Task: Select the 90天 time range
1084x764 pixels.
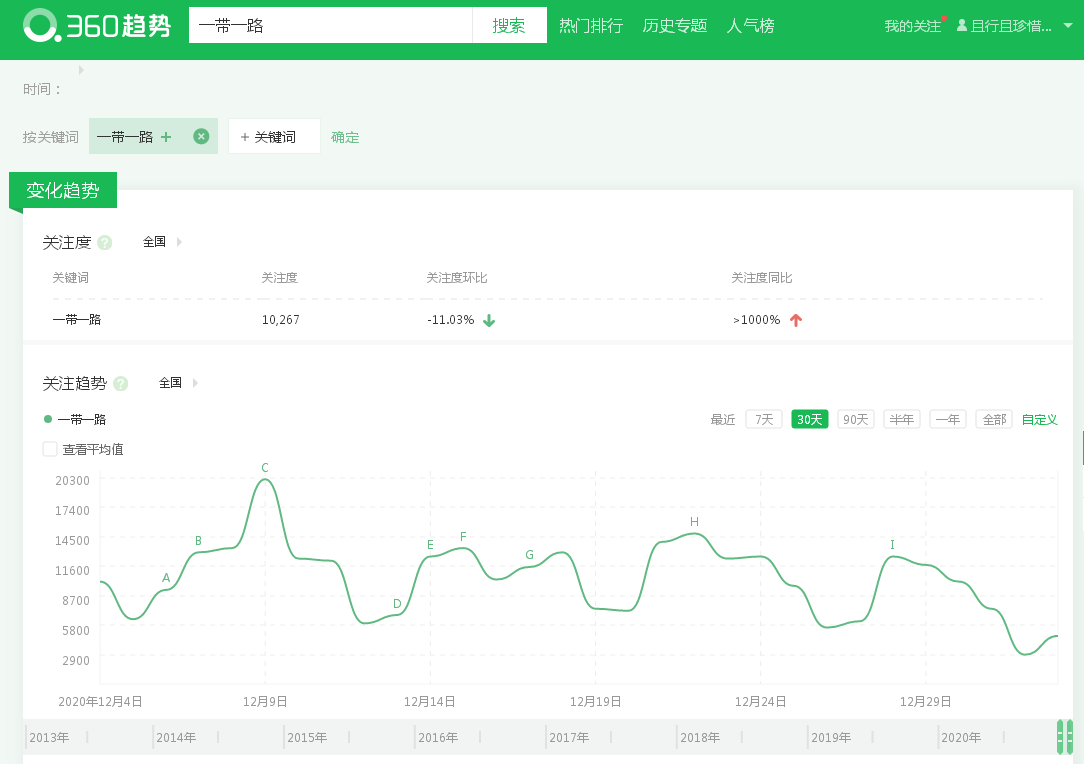Action: point(855,419)
